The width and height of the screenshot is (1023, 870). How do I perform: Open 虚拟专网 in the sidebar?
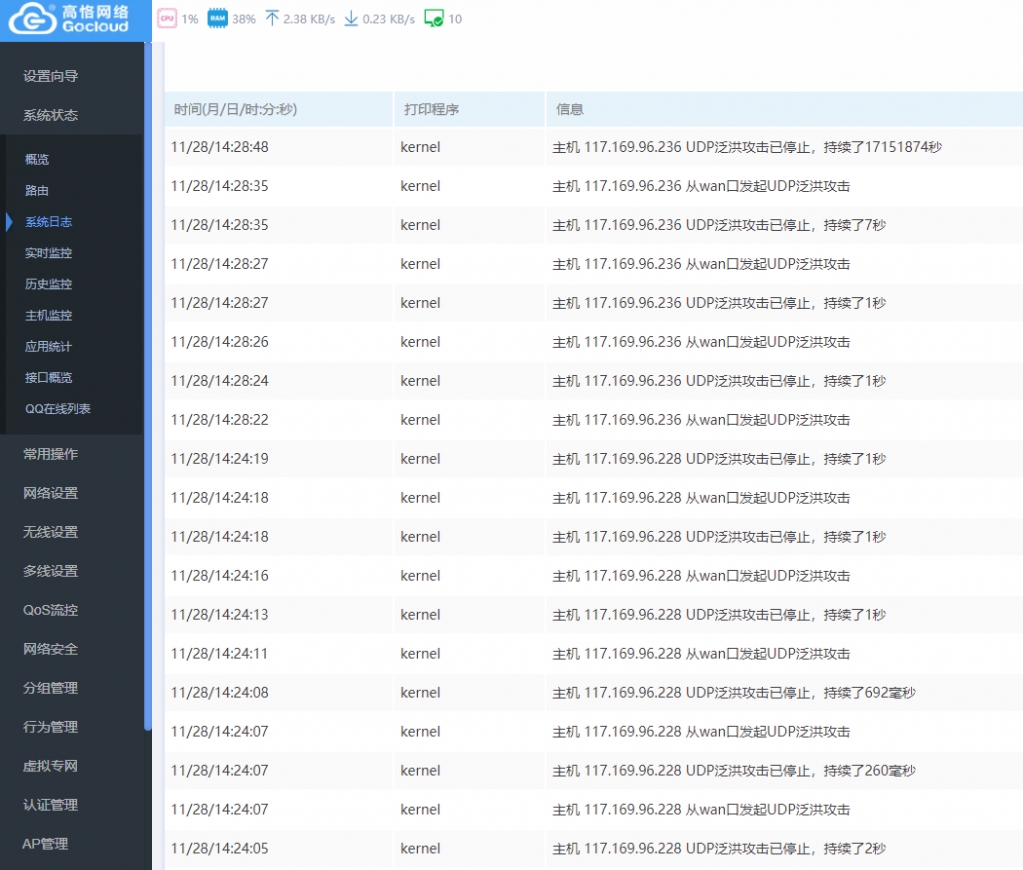[x=51, y=766]
